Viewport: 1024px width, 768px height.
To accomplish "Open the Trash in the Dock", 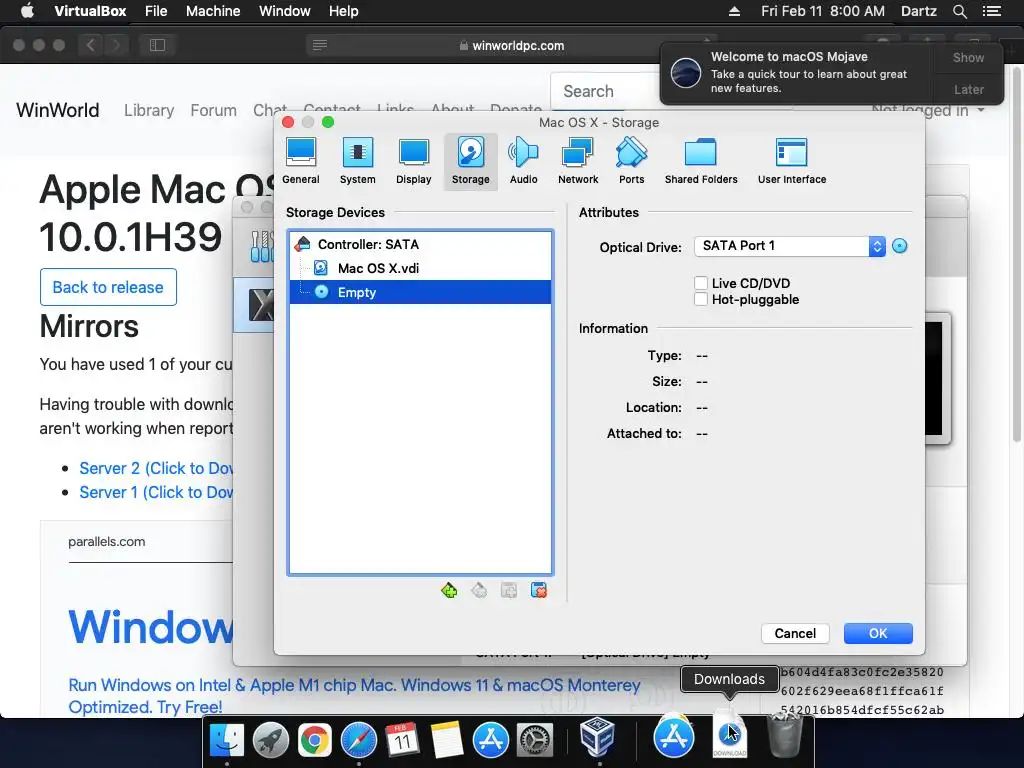I will tap(784, 737).
